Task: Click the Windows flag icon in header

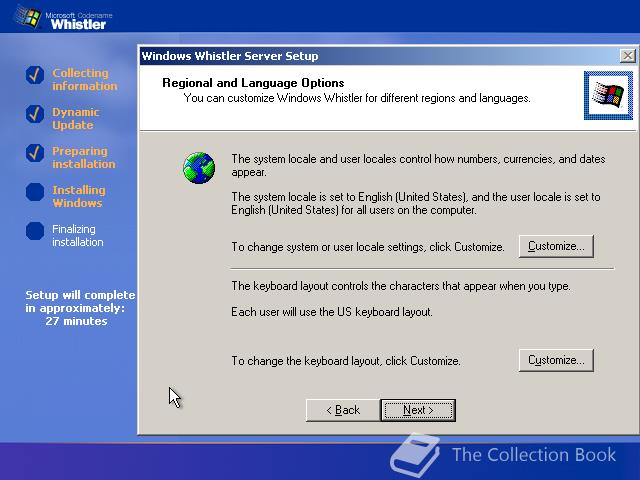Action: (x=608, y=96)
